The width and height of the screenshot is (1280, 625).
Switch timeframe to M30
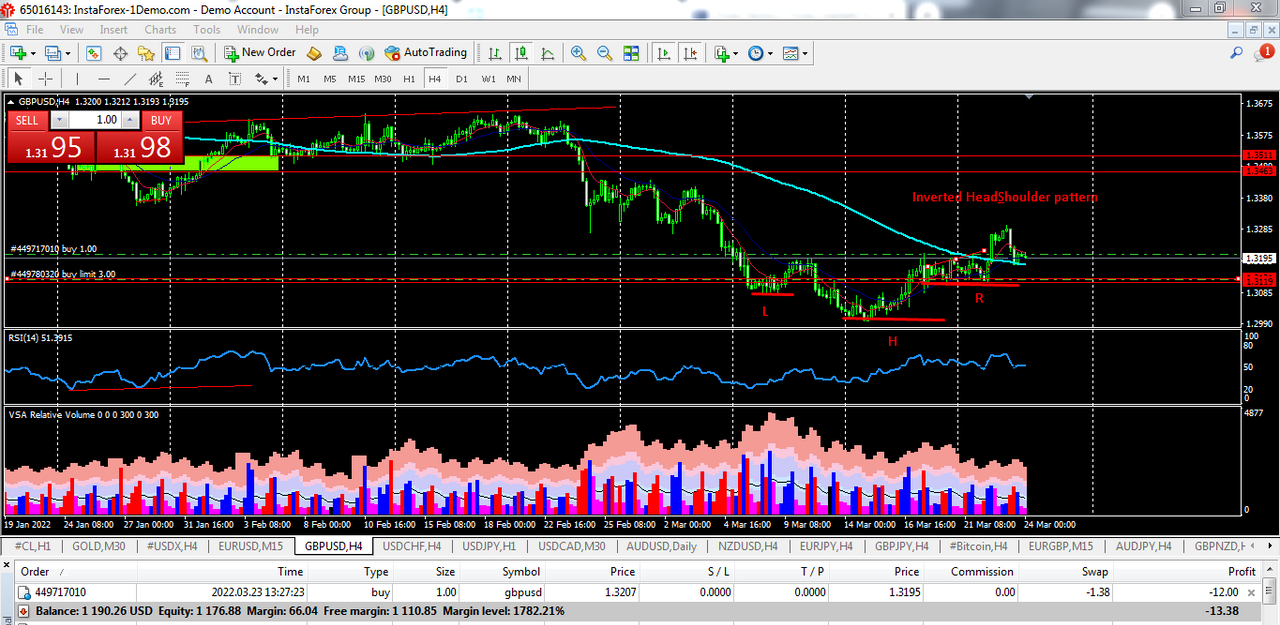[x=383, y=78]
